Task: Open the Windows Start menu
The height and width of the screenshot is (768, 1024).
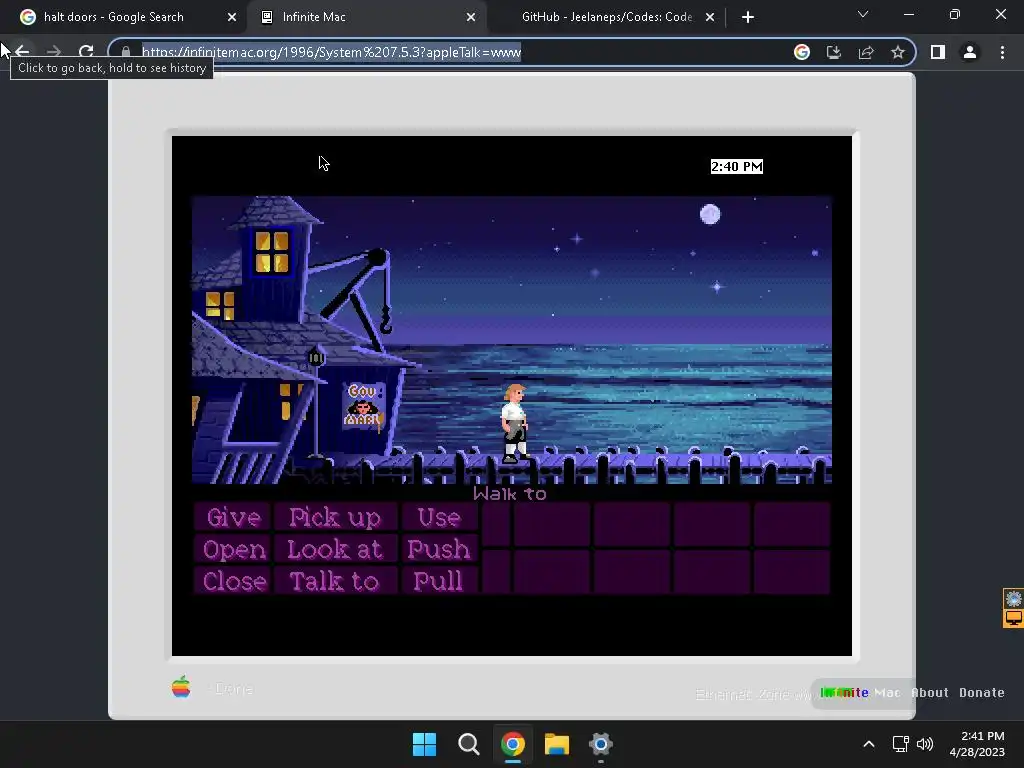Action: (424, 744)
